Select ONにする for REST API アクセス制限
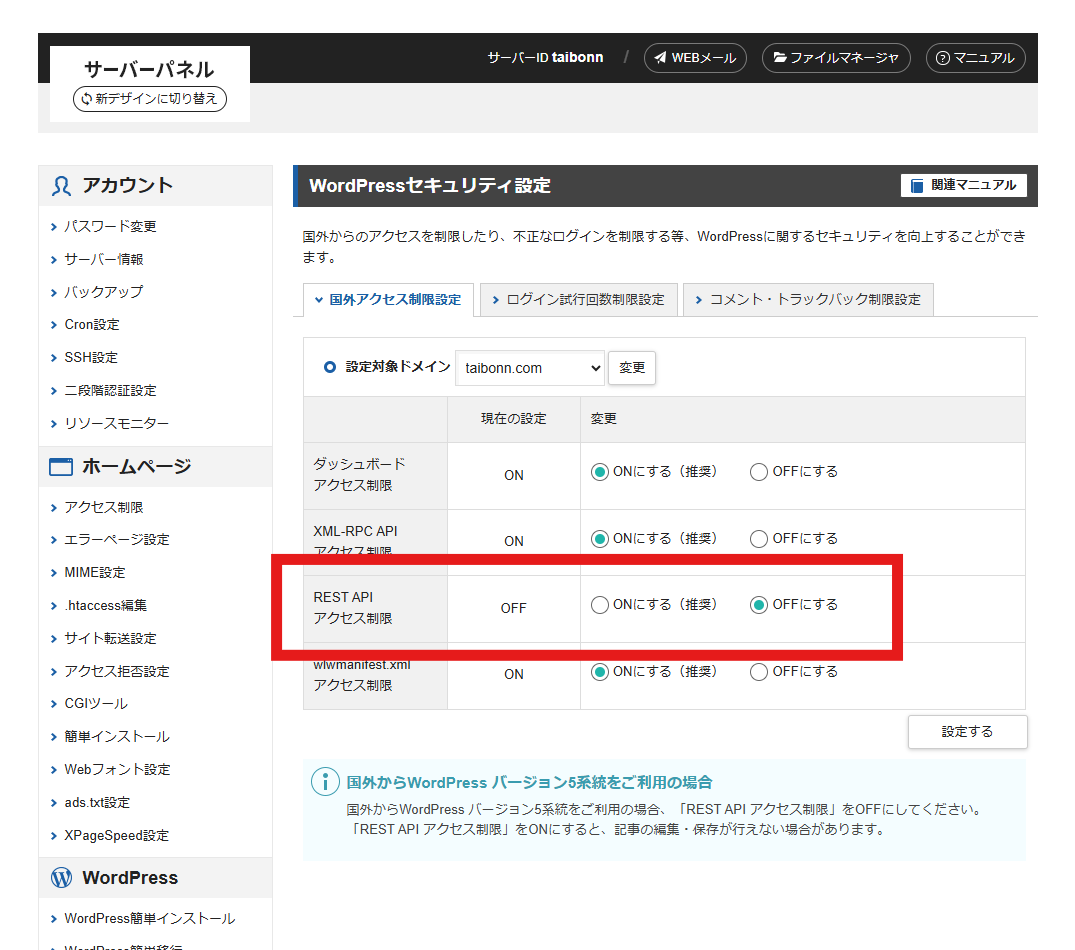Viewport: 1075px width, 950px height. tap(600, 605)
